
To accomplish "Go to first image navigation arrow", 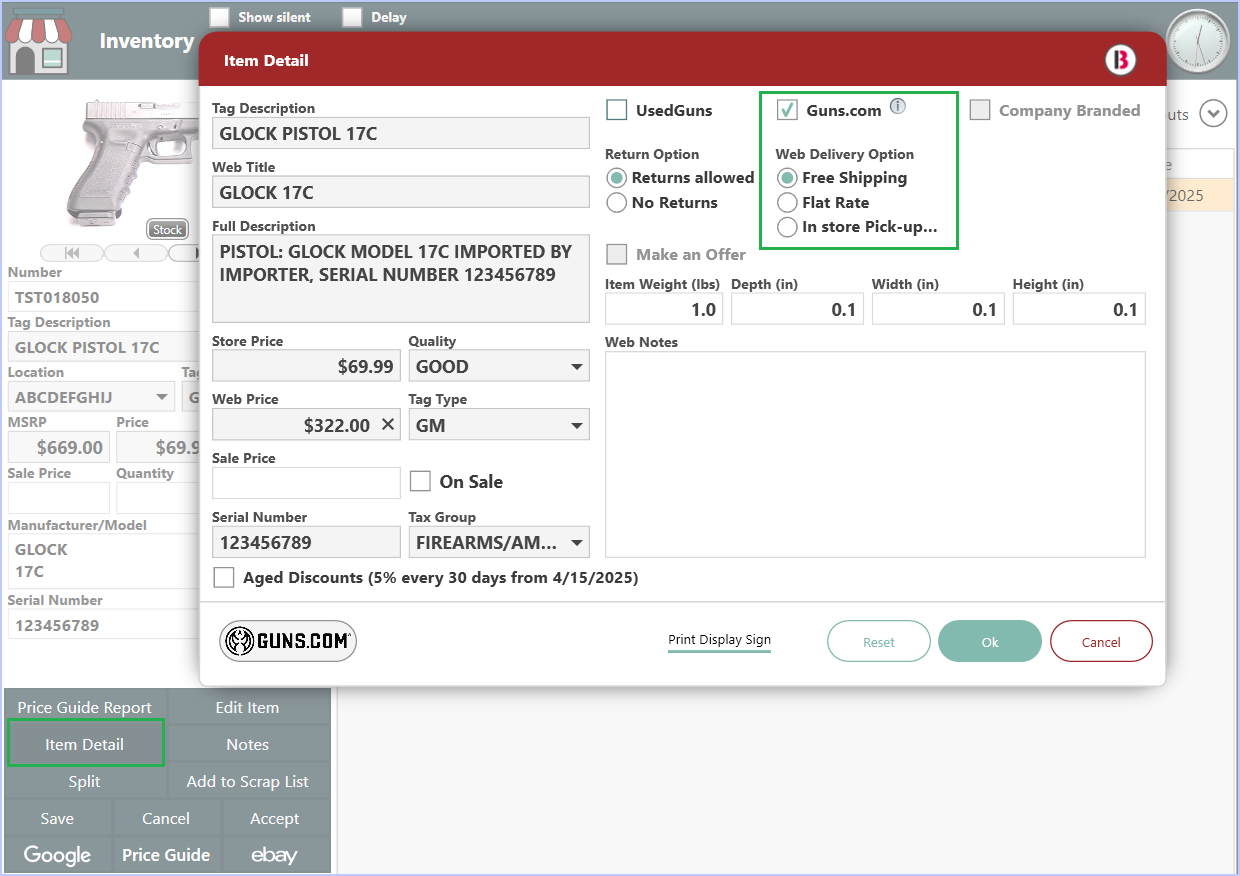I will [x=72, y=253].
